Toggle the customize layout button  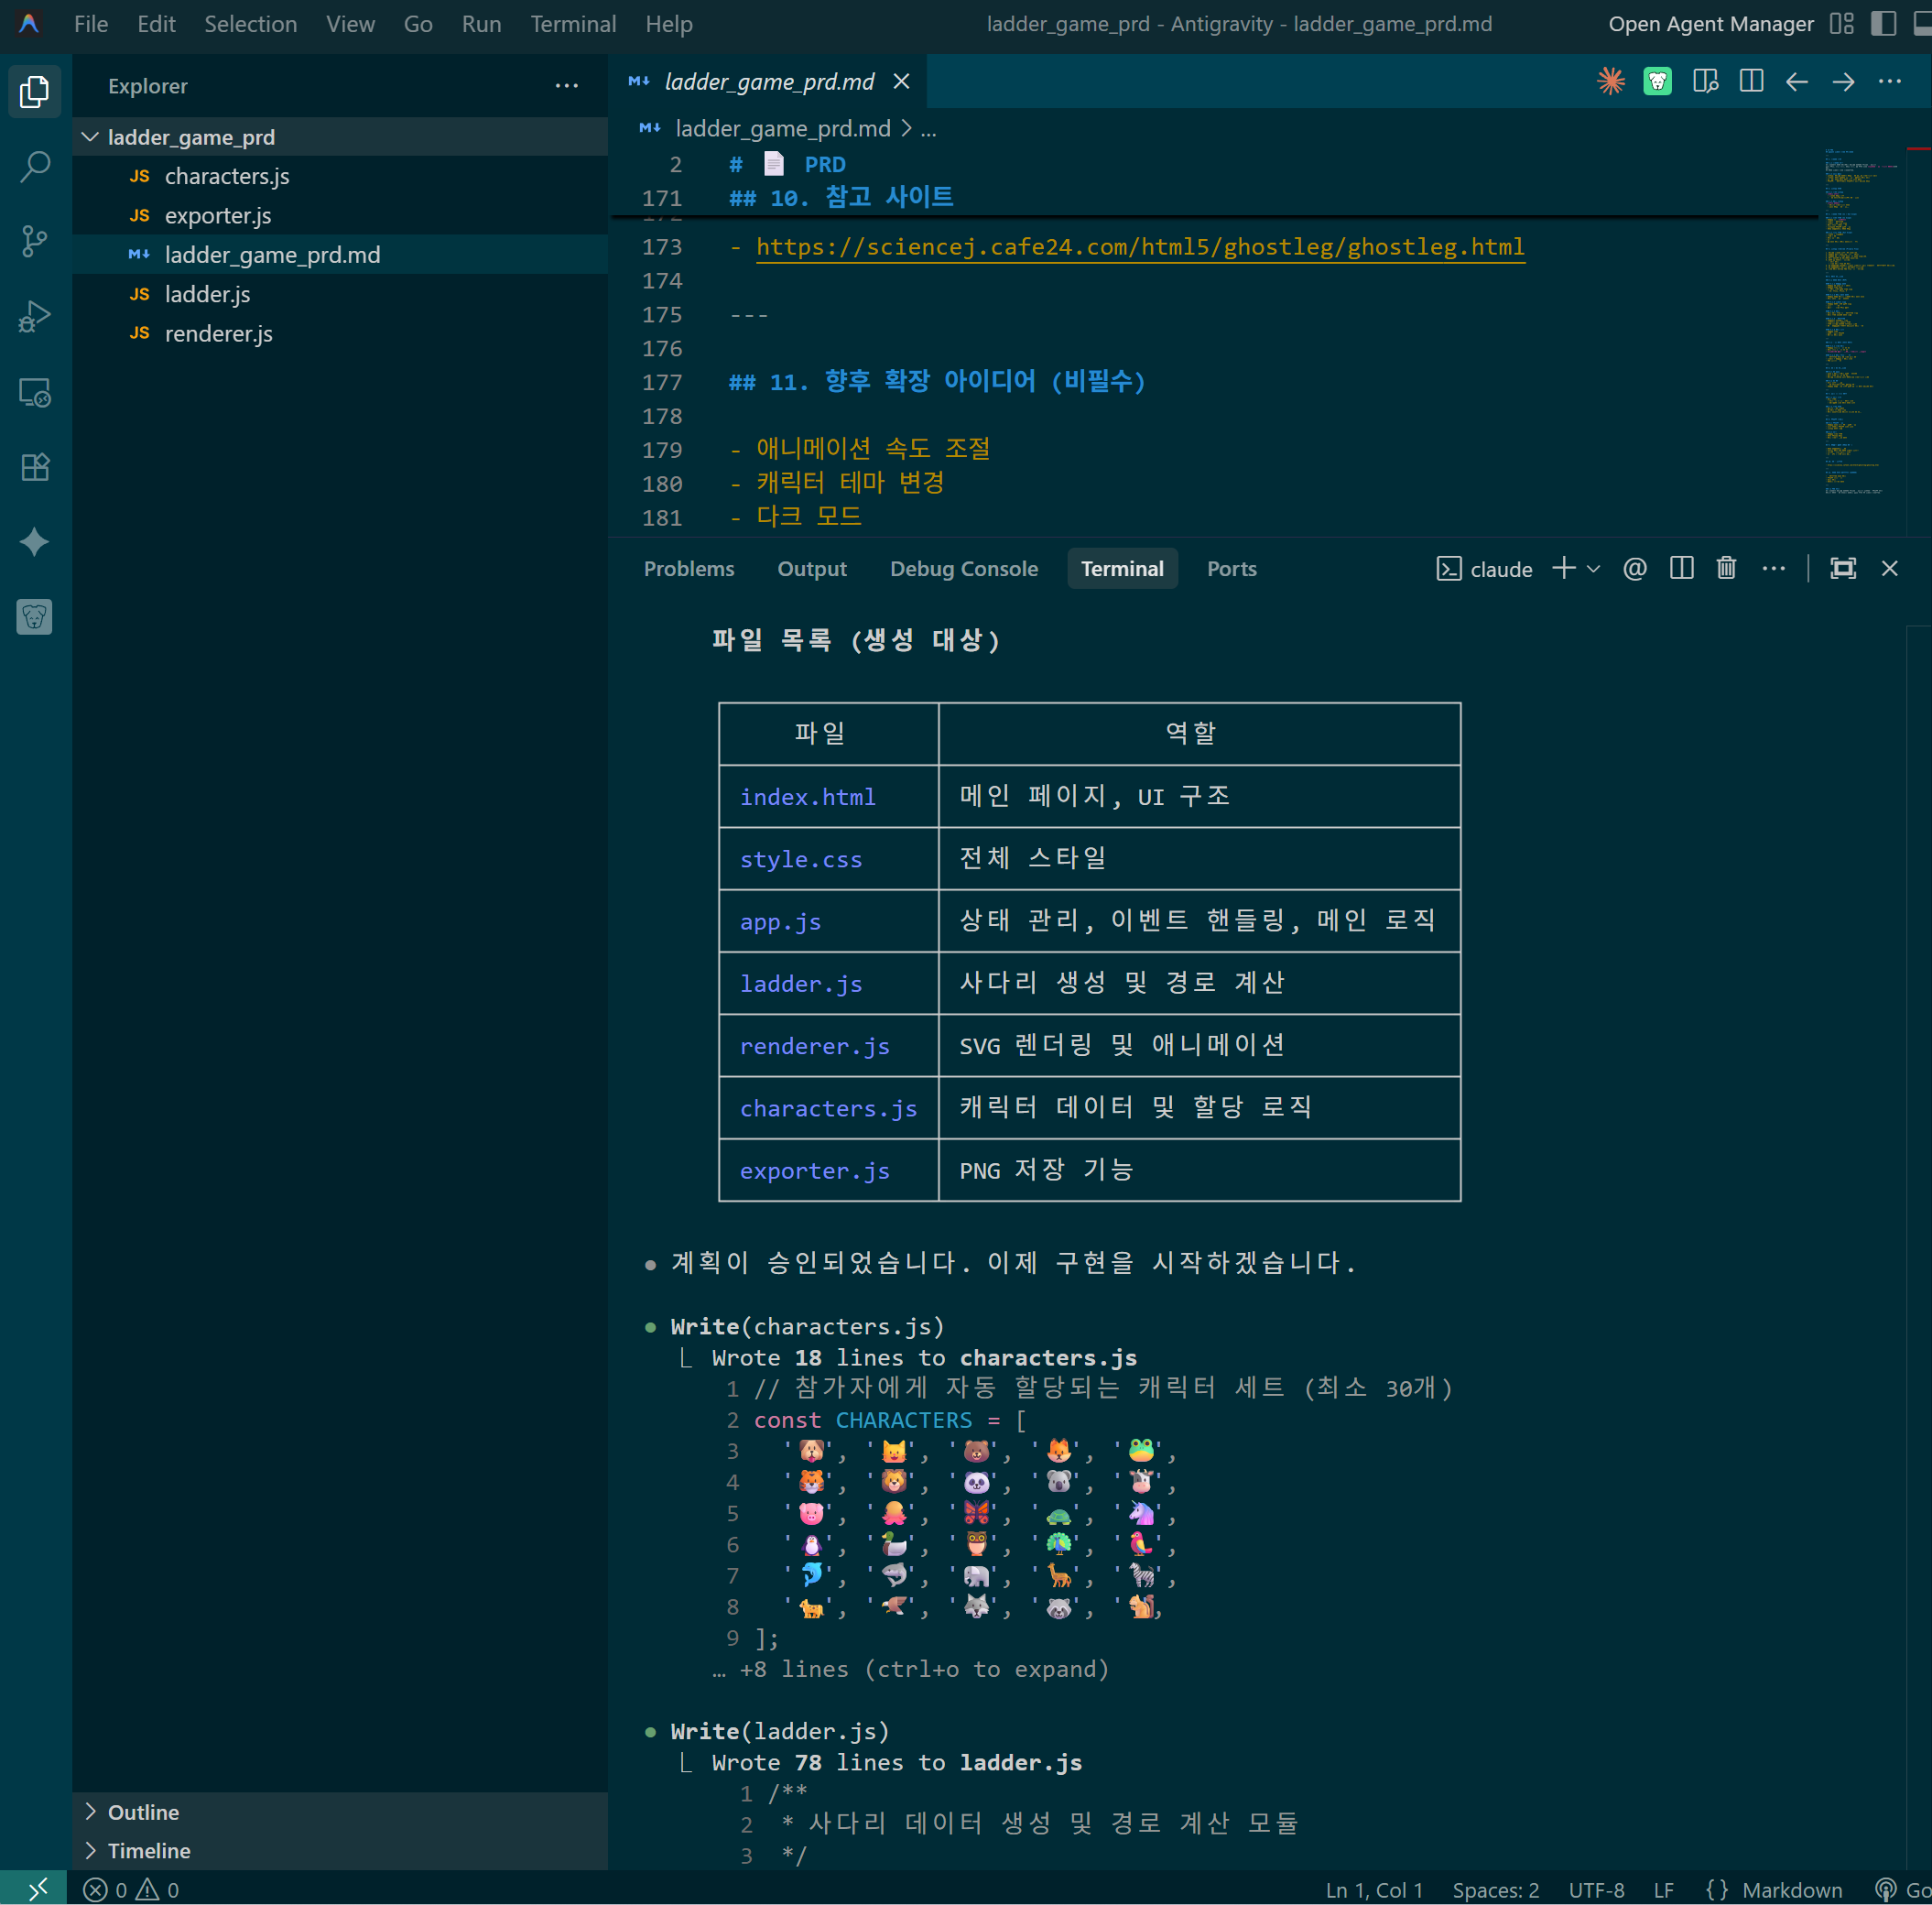pyautogui.click(x=1841, y=23)
